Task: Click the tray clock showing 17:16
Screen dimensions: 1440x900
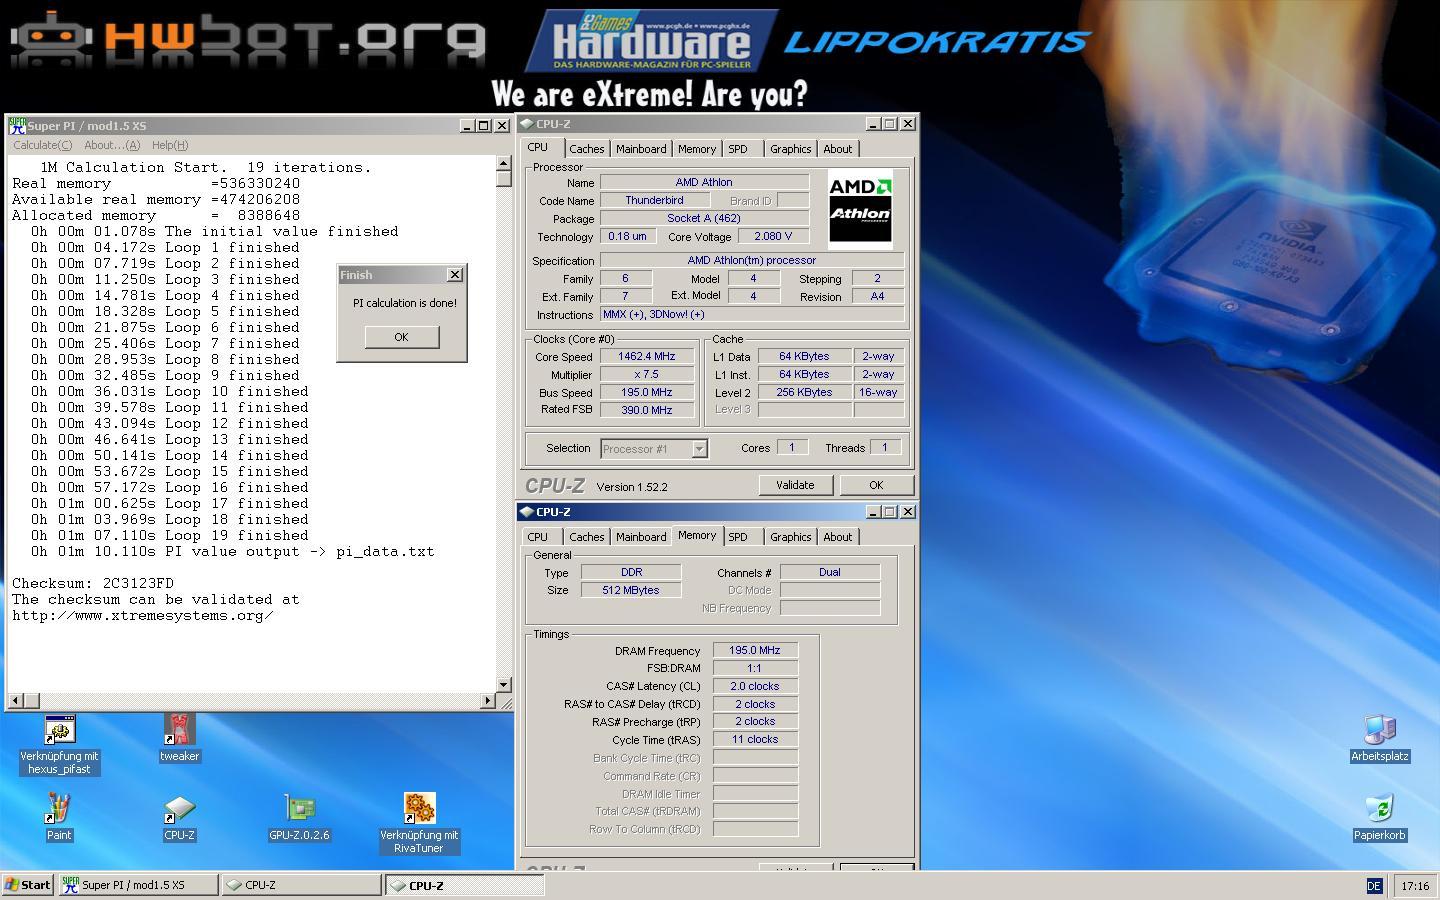Action: pyautogui.click(x=1415, y=886)
